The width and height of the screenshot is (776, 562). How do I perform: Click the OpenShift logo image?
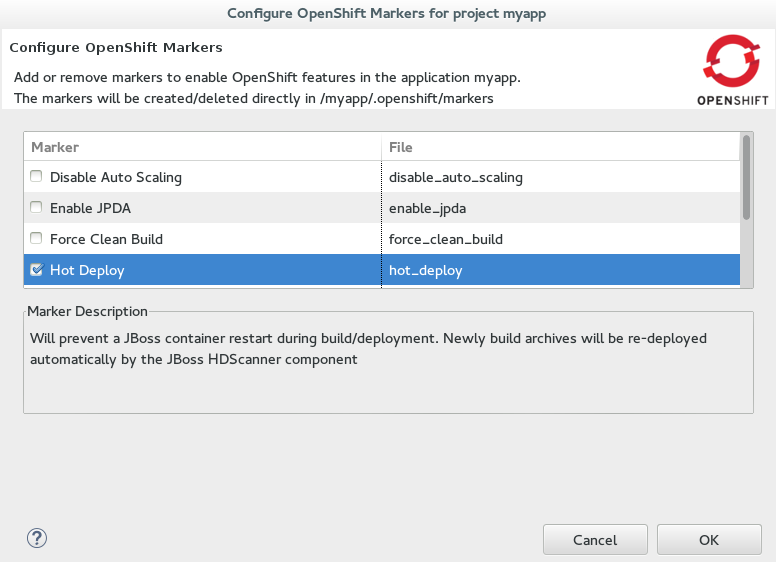click(x=732, y=70)
